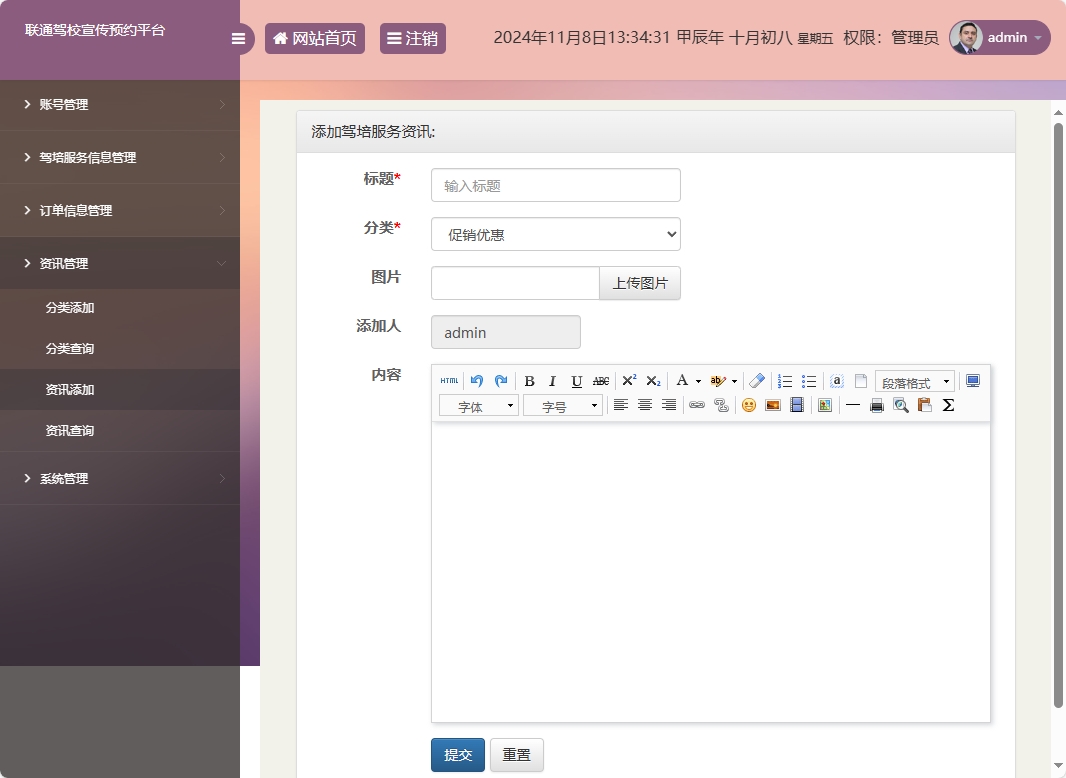1066x778 pixels.
Task: Select the insert formula Σ icon
Action: [947, 405]
